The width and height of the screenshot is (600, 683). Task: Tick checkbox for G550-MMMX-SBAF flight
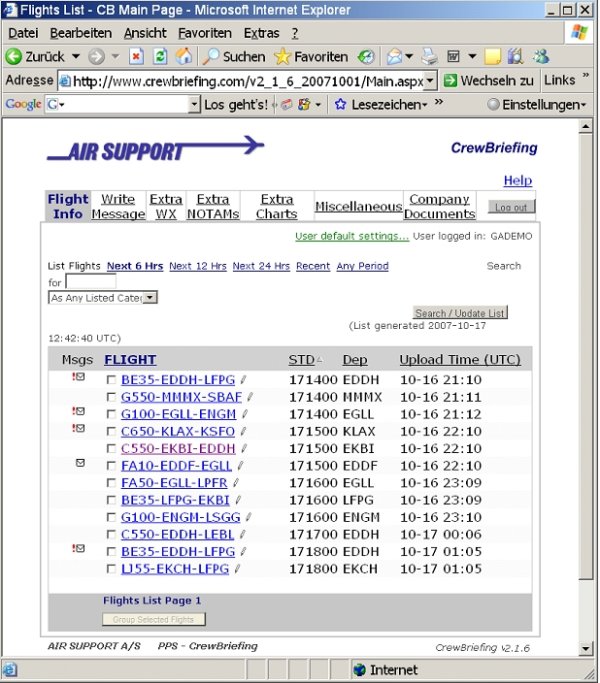click(x=112, y=397)
